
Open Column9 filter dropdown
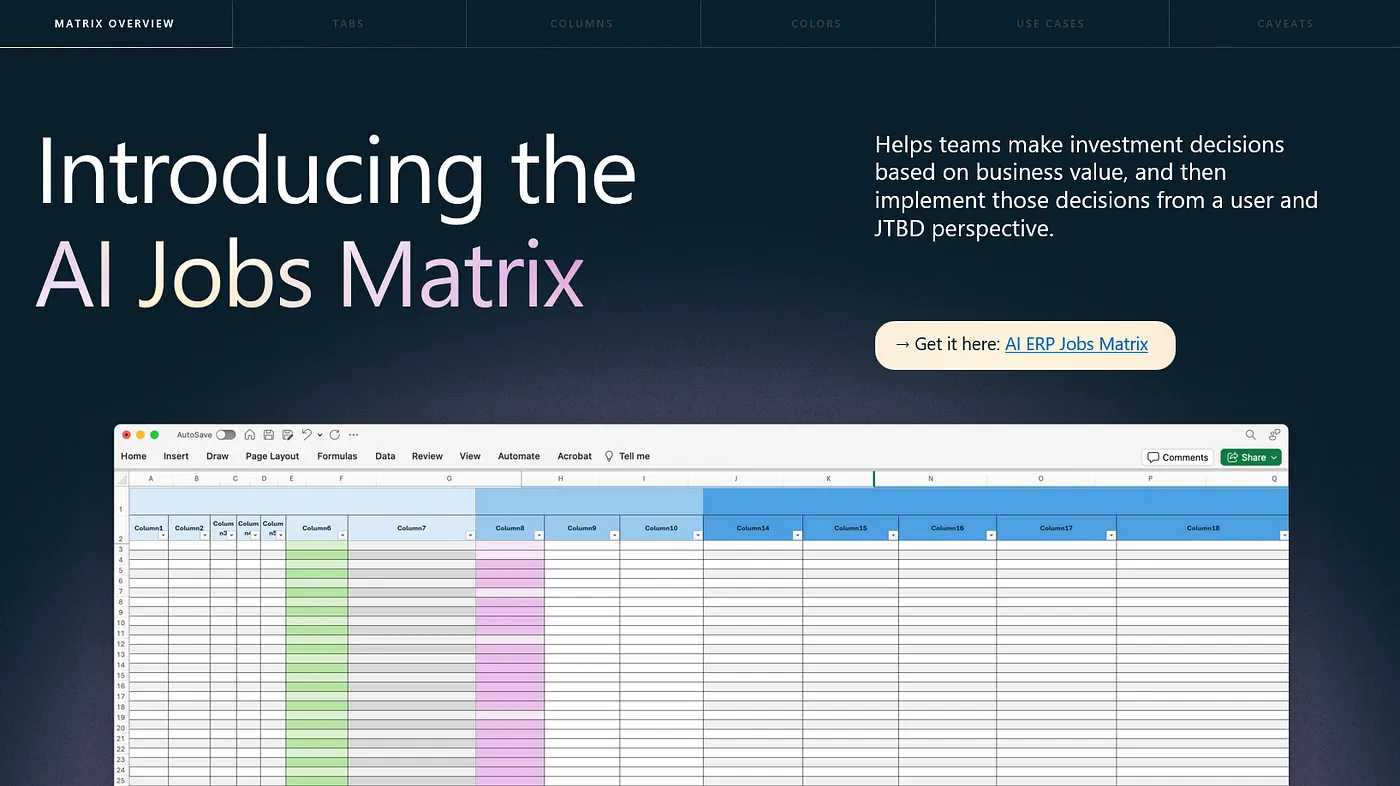(x=614, y=535)
